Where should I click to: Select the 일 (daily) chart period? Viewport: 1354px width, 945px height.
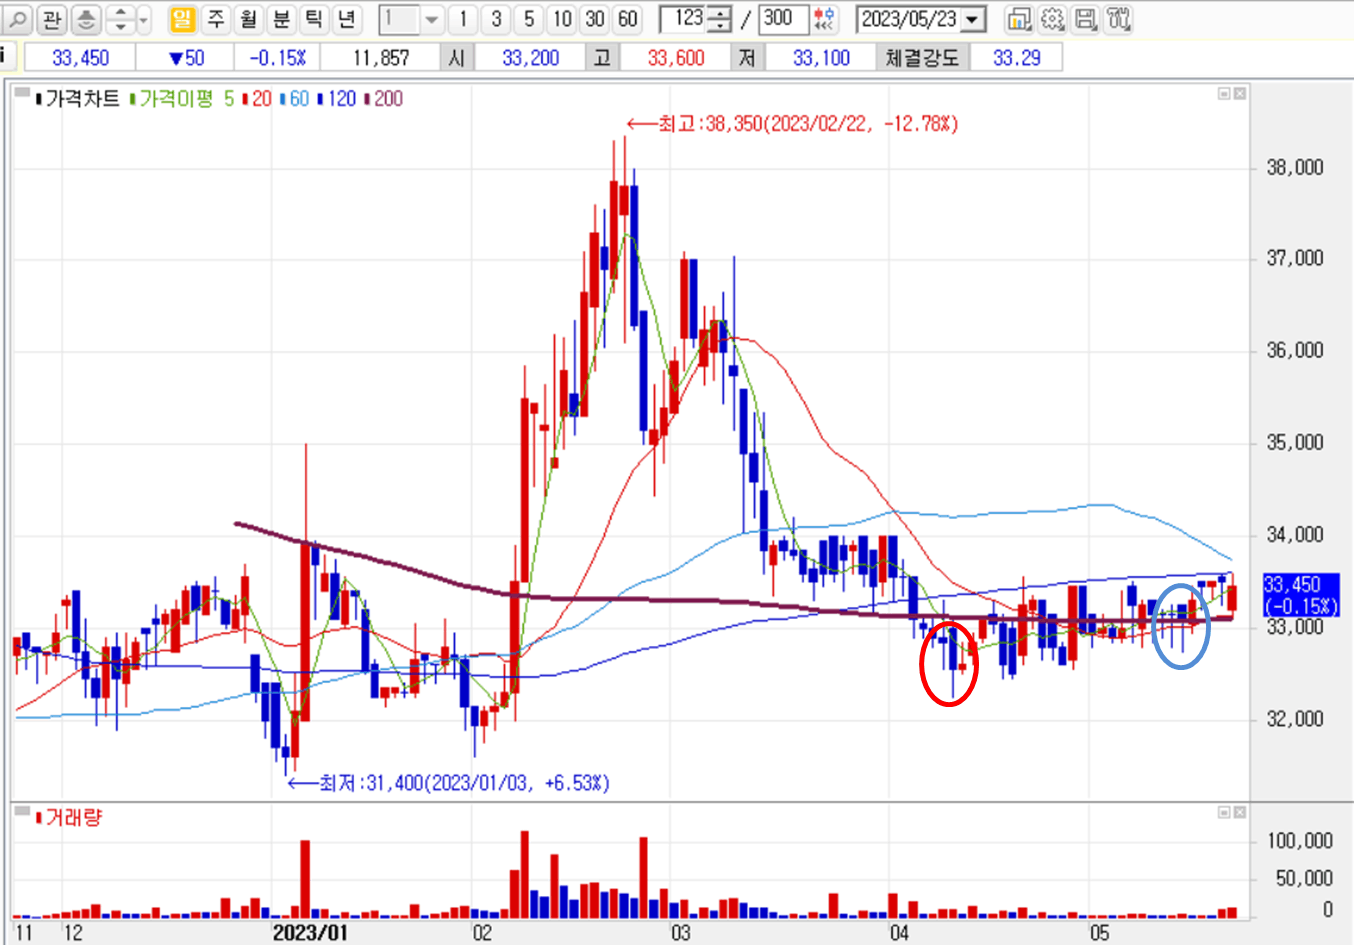pyautogui.click(x=182, y=19)
